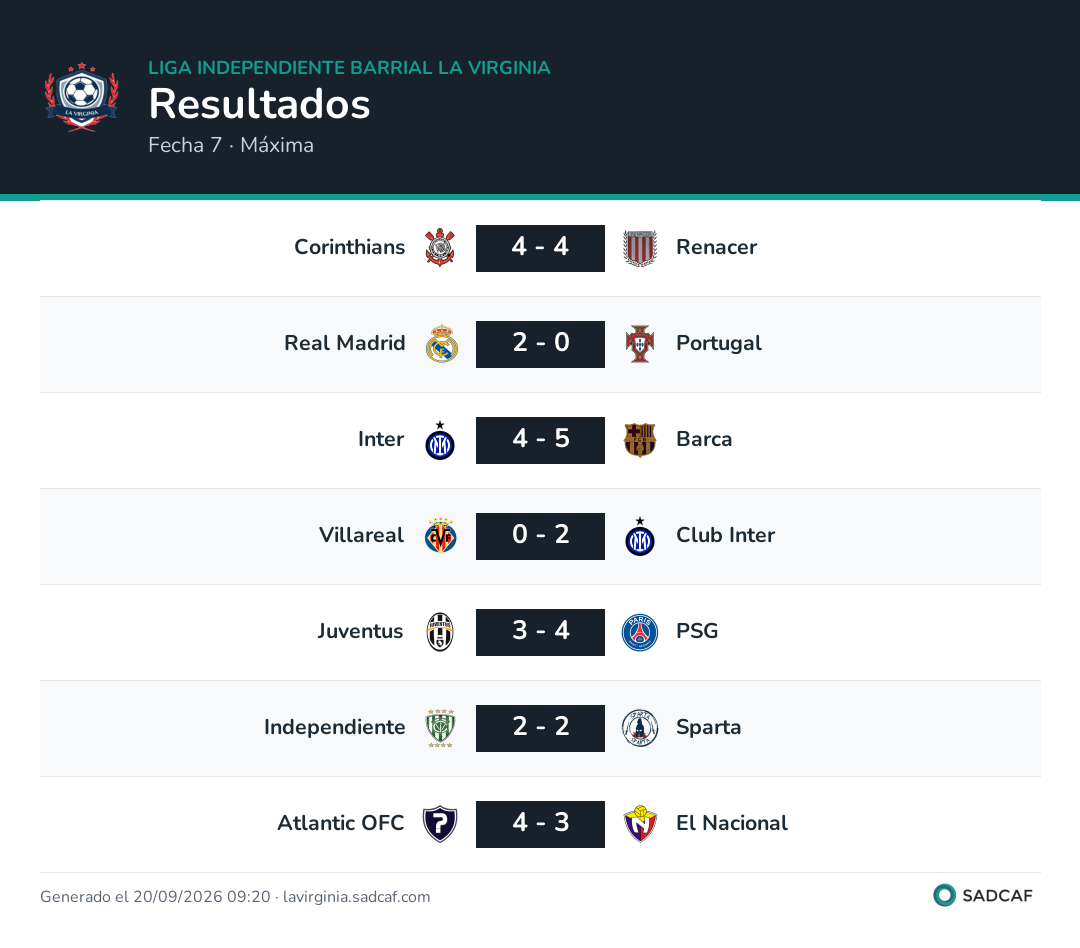Click the Corinthians team crest
The image size is (1080, 948).
click(440, 248)
